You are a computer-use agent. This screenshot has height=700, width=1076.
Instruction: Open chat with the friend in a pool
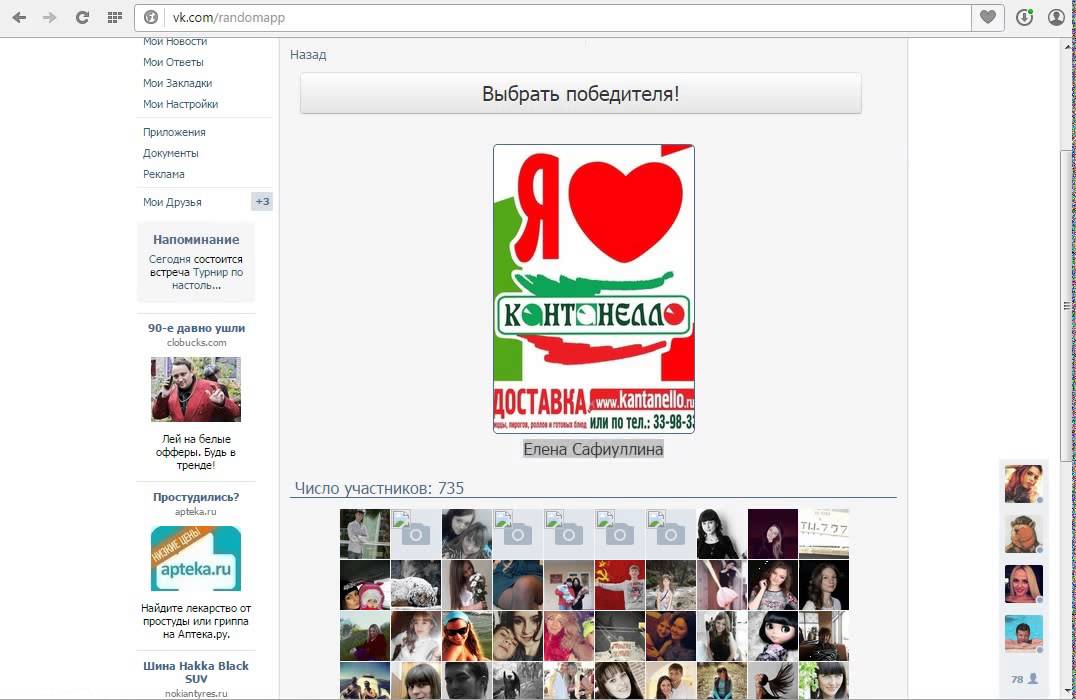point(1023,633)
